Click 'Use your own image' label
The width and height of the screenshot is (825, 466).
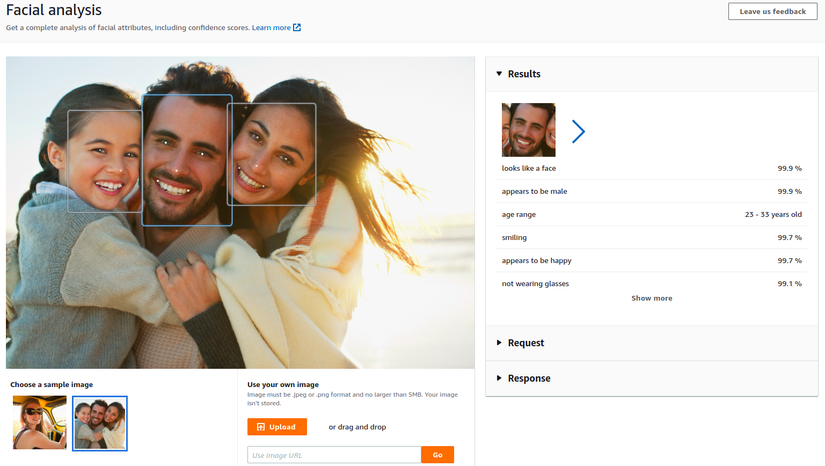[283, 384]
